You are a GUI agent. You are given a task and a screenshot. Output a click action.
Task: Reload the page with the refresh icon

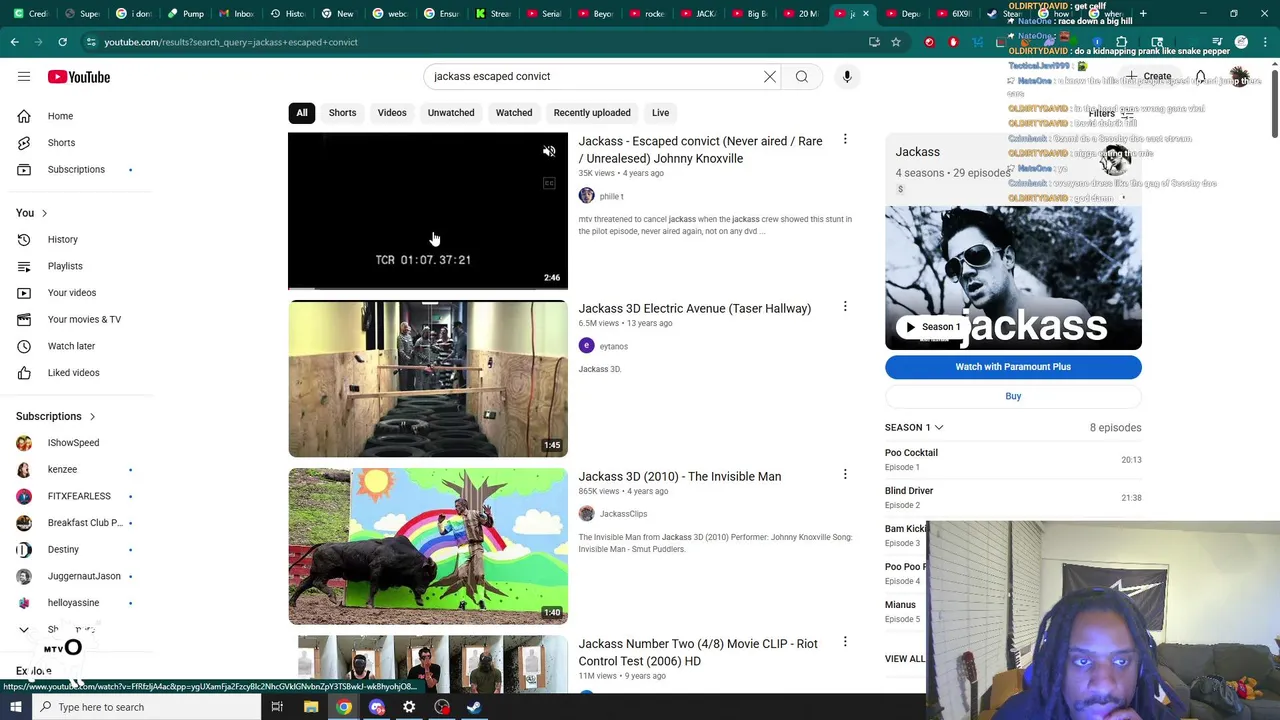(62, 42)
